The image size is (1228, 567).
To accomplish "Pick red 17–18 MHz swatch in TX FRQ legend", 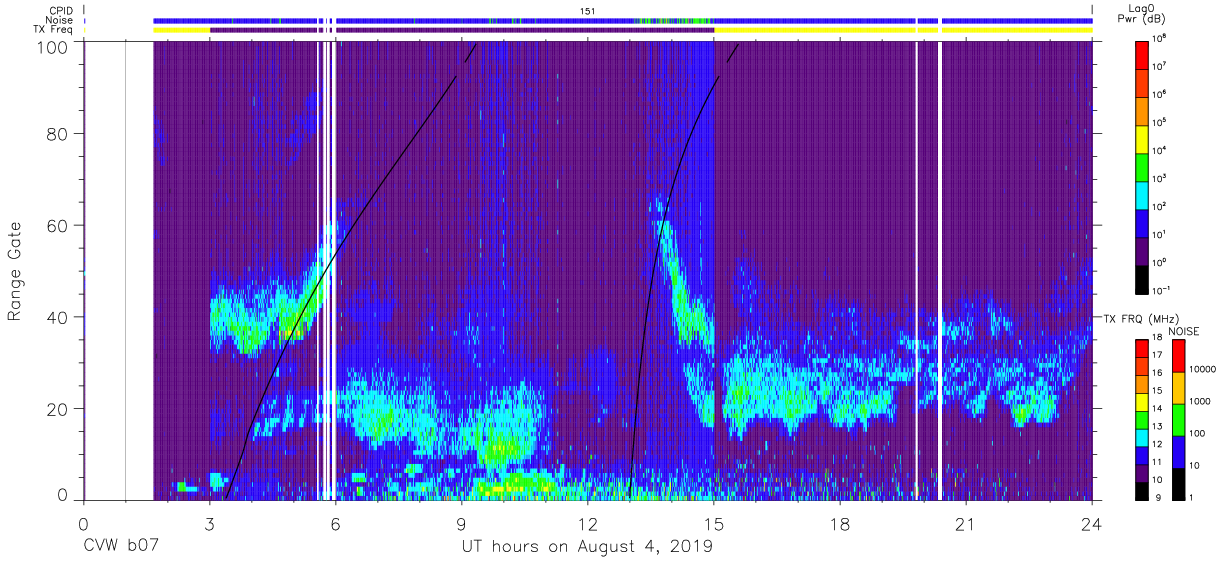I will pyautogui.click(x=1142, y=349).
